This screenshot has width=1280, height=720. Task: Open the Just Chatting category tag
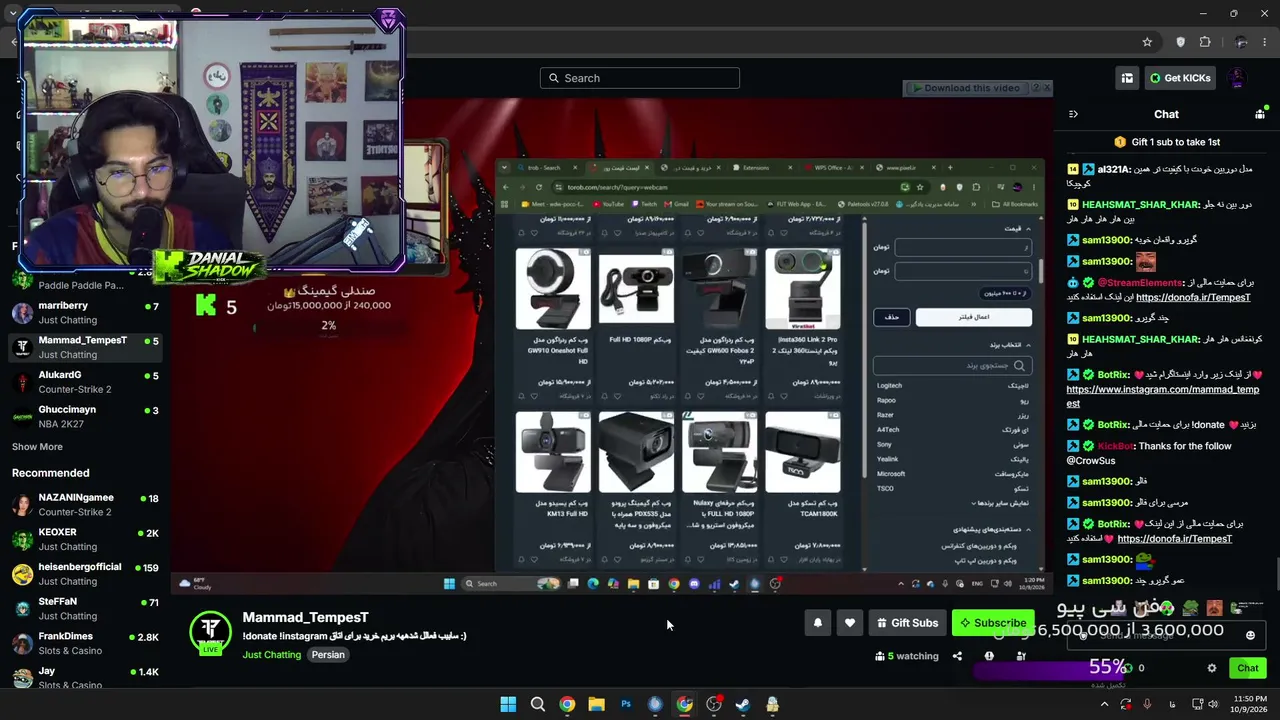[x=271, y=655]
